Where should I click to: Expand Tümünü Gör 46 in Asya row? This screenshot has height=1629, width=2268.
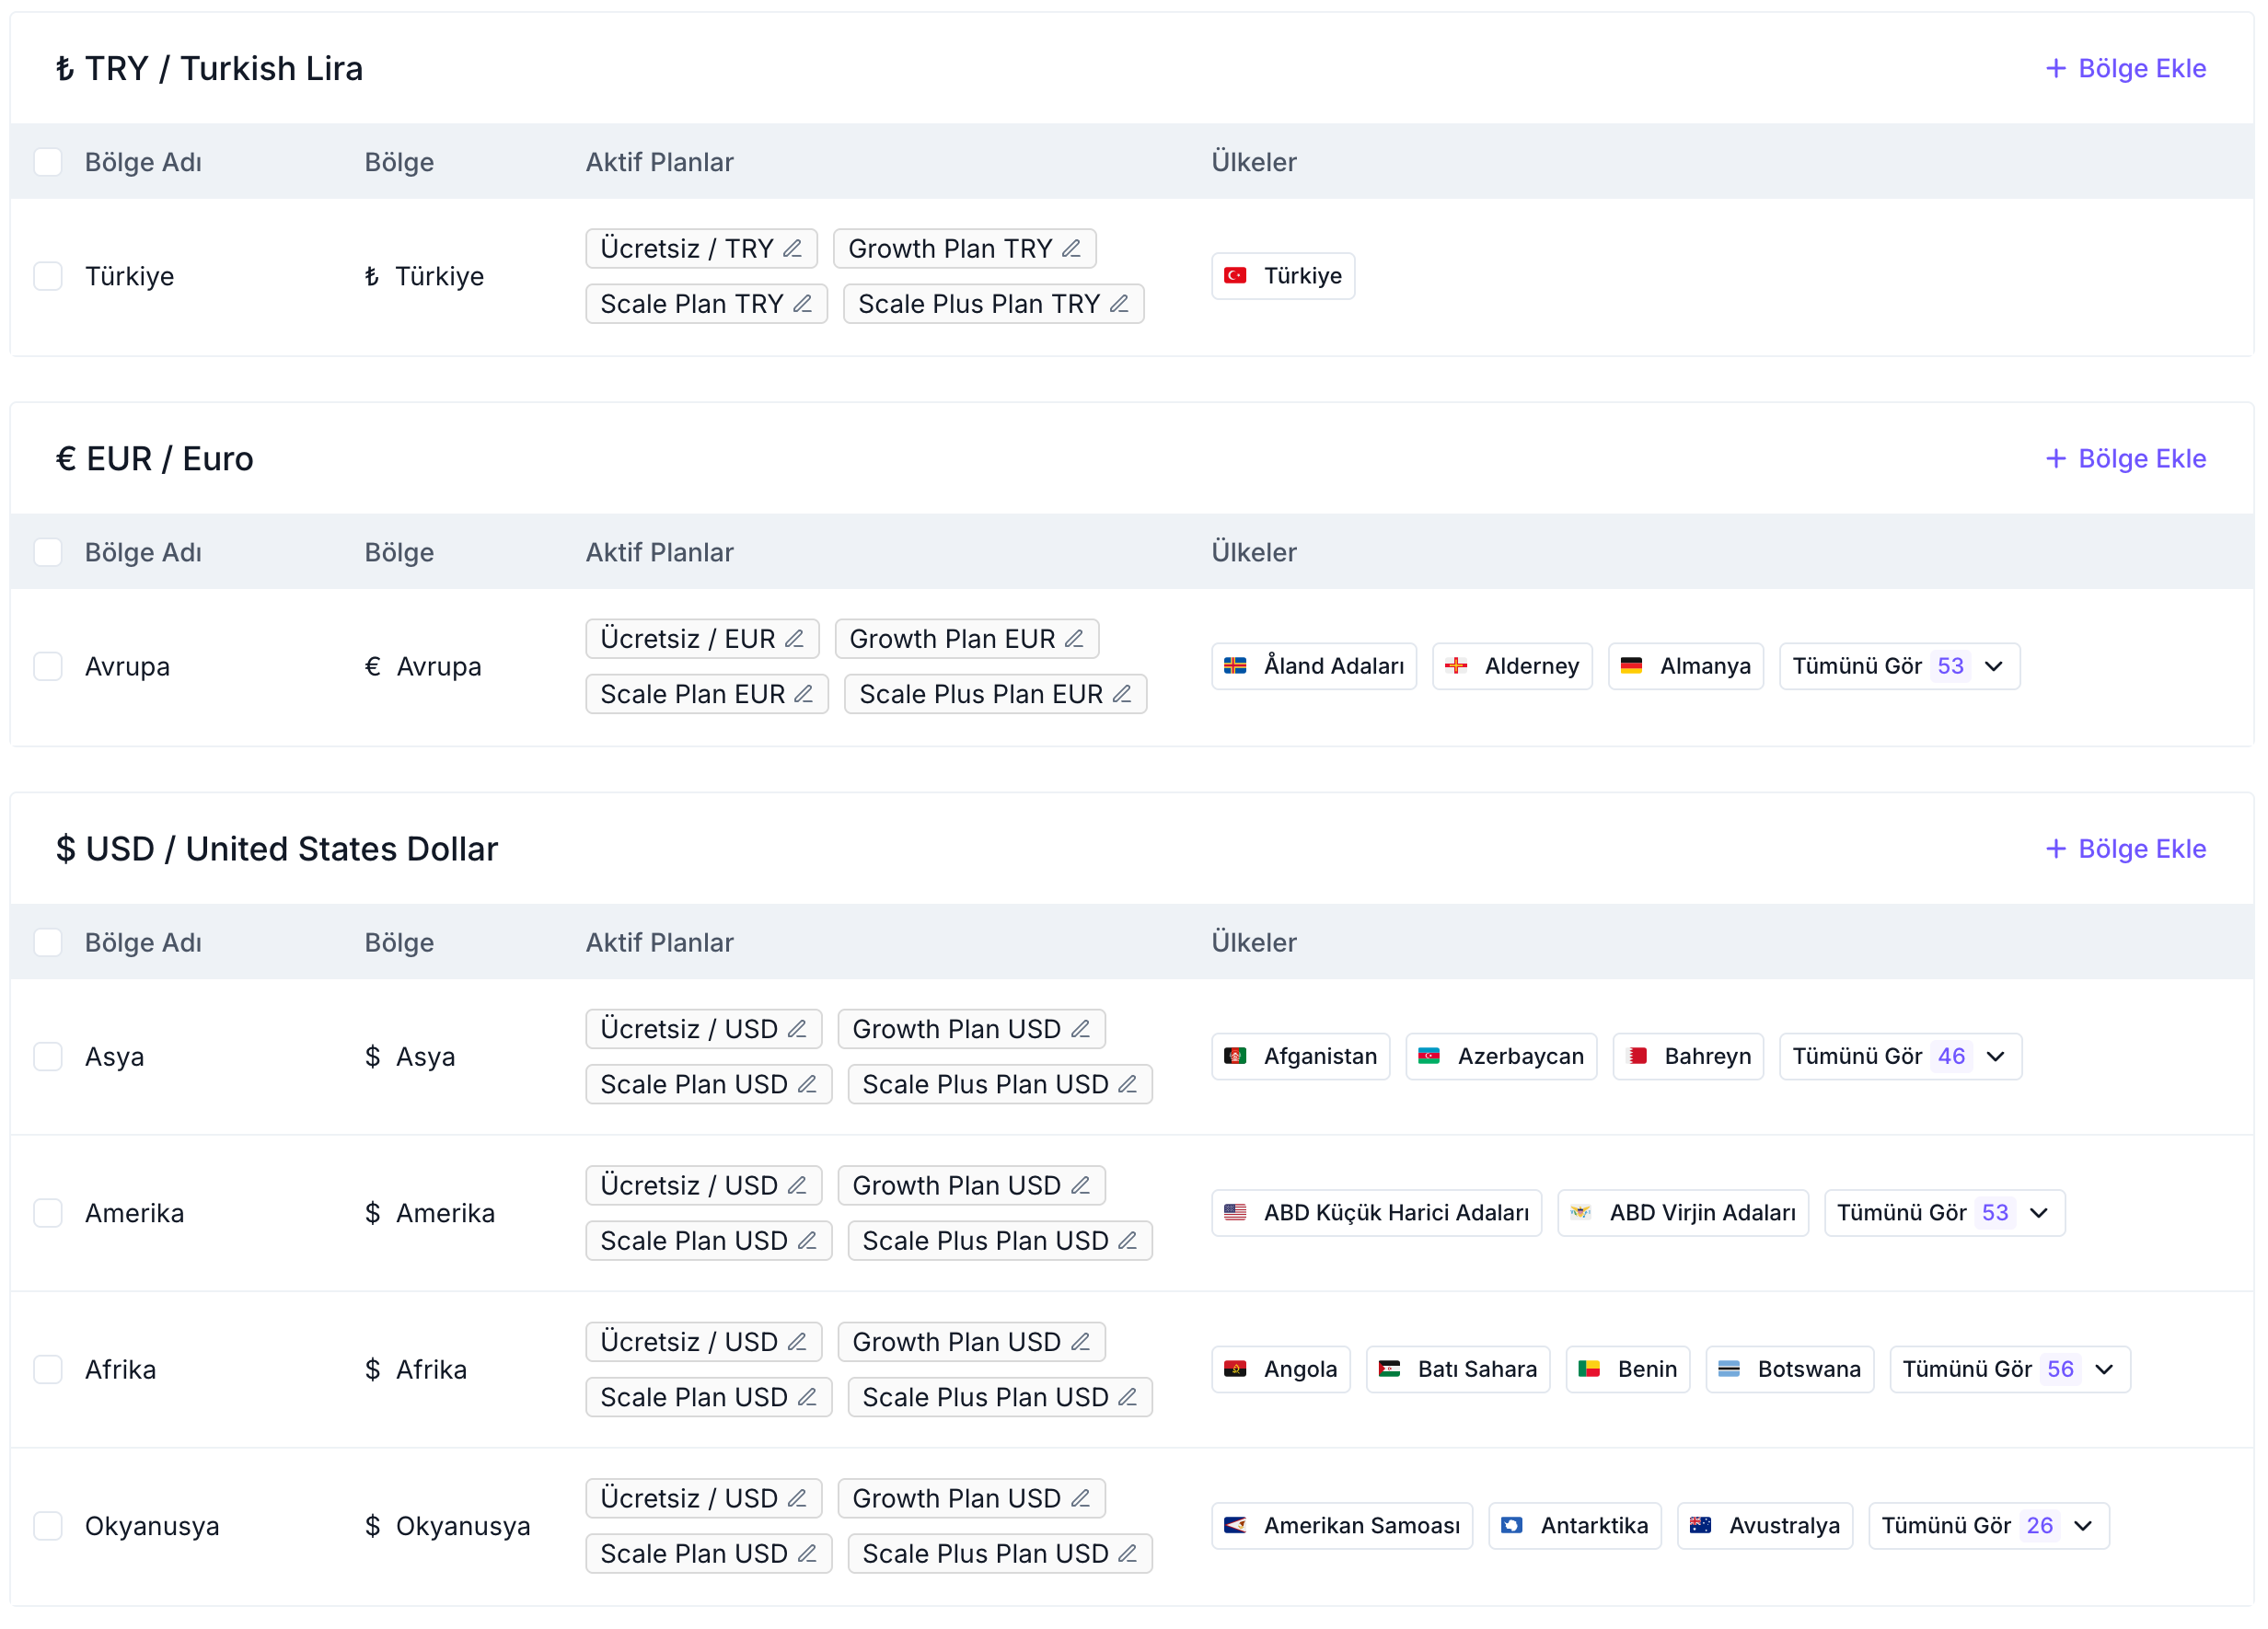point(1899,1055)
